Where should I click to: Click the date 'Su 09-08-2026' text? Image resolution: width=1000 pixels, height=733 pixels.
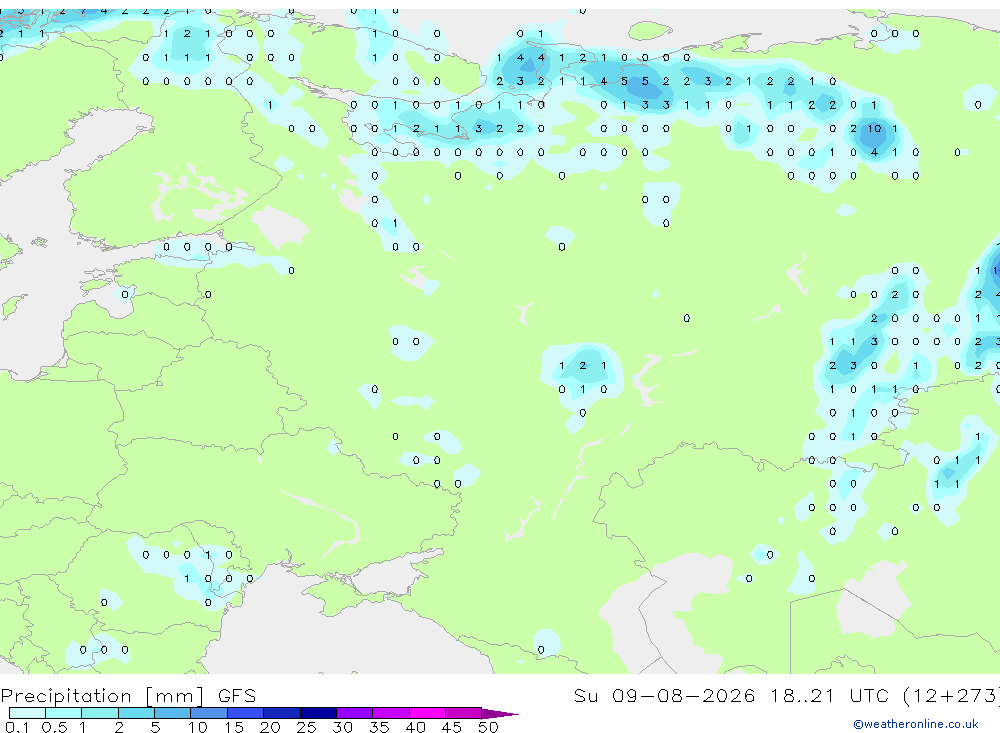[664, 695]
